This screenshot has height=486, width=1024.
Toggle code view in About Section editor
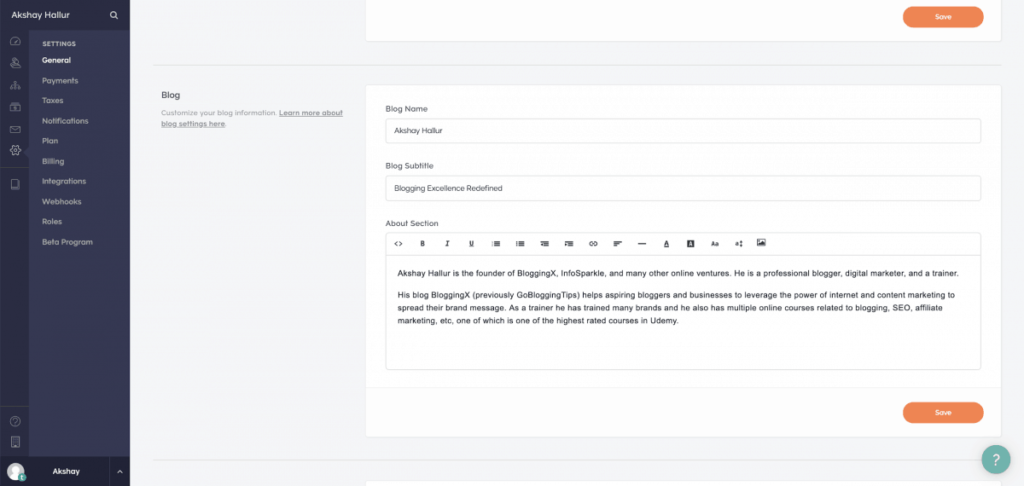coord(398,244)
